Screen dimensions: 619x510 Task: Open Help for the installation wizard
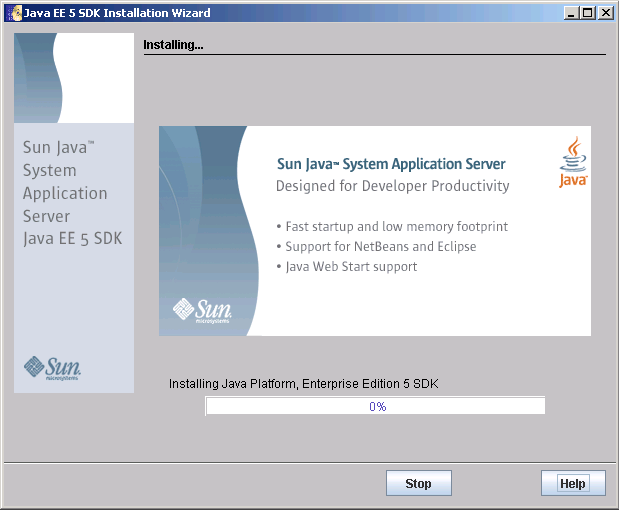point(573,483)
